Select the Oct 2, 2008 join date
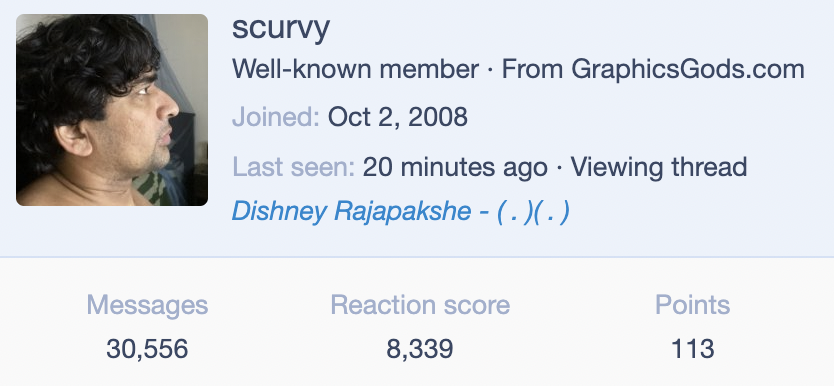The width and height of the screenshot is (834, 386). click(398, 117)
